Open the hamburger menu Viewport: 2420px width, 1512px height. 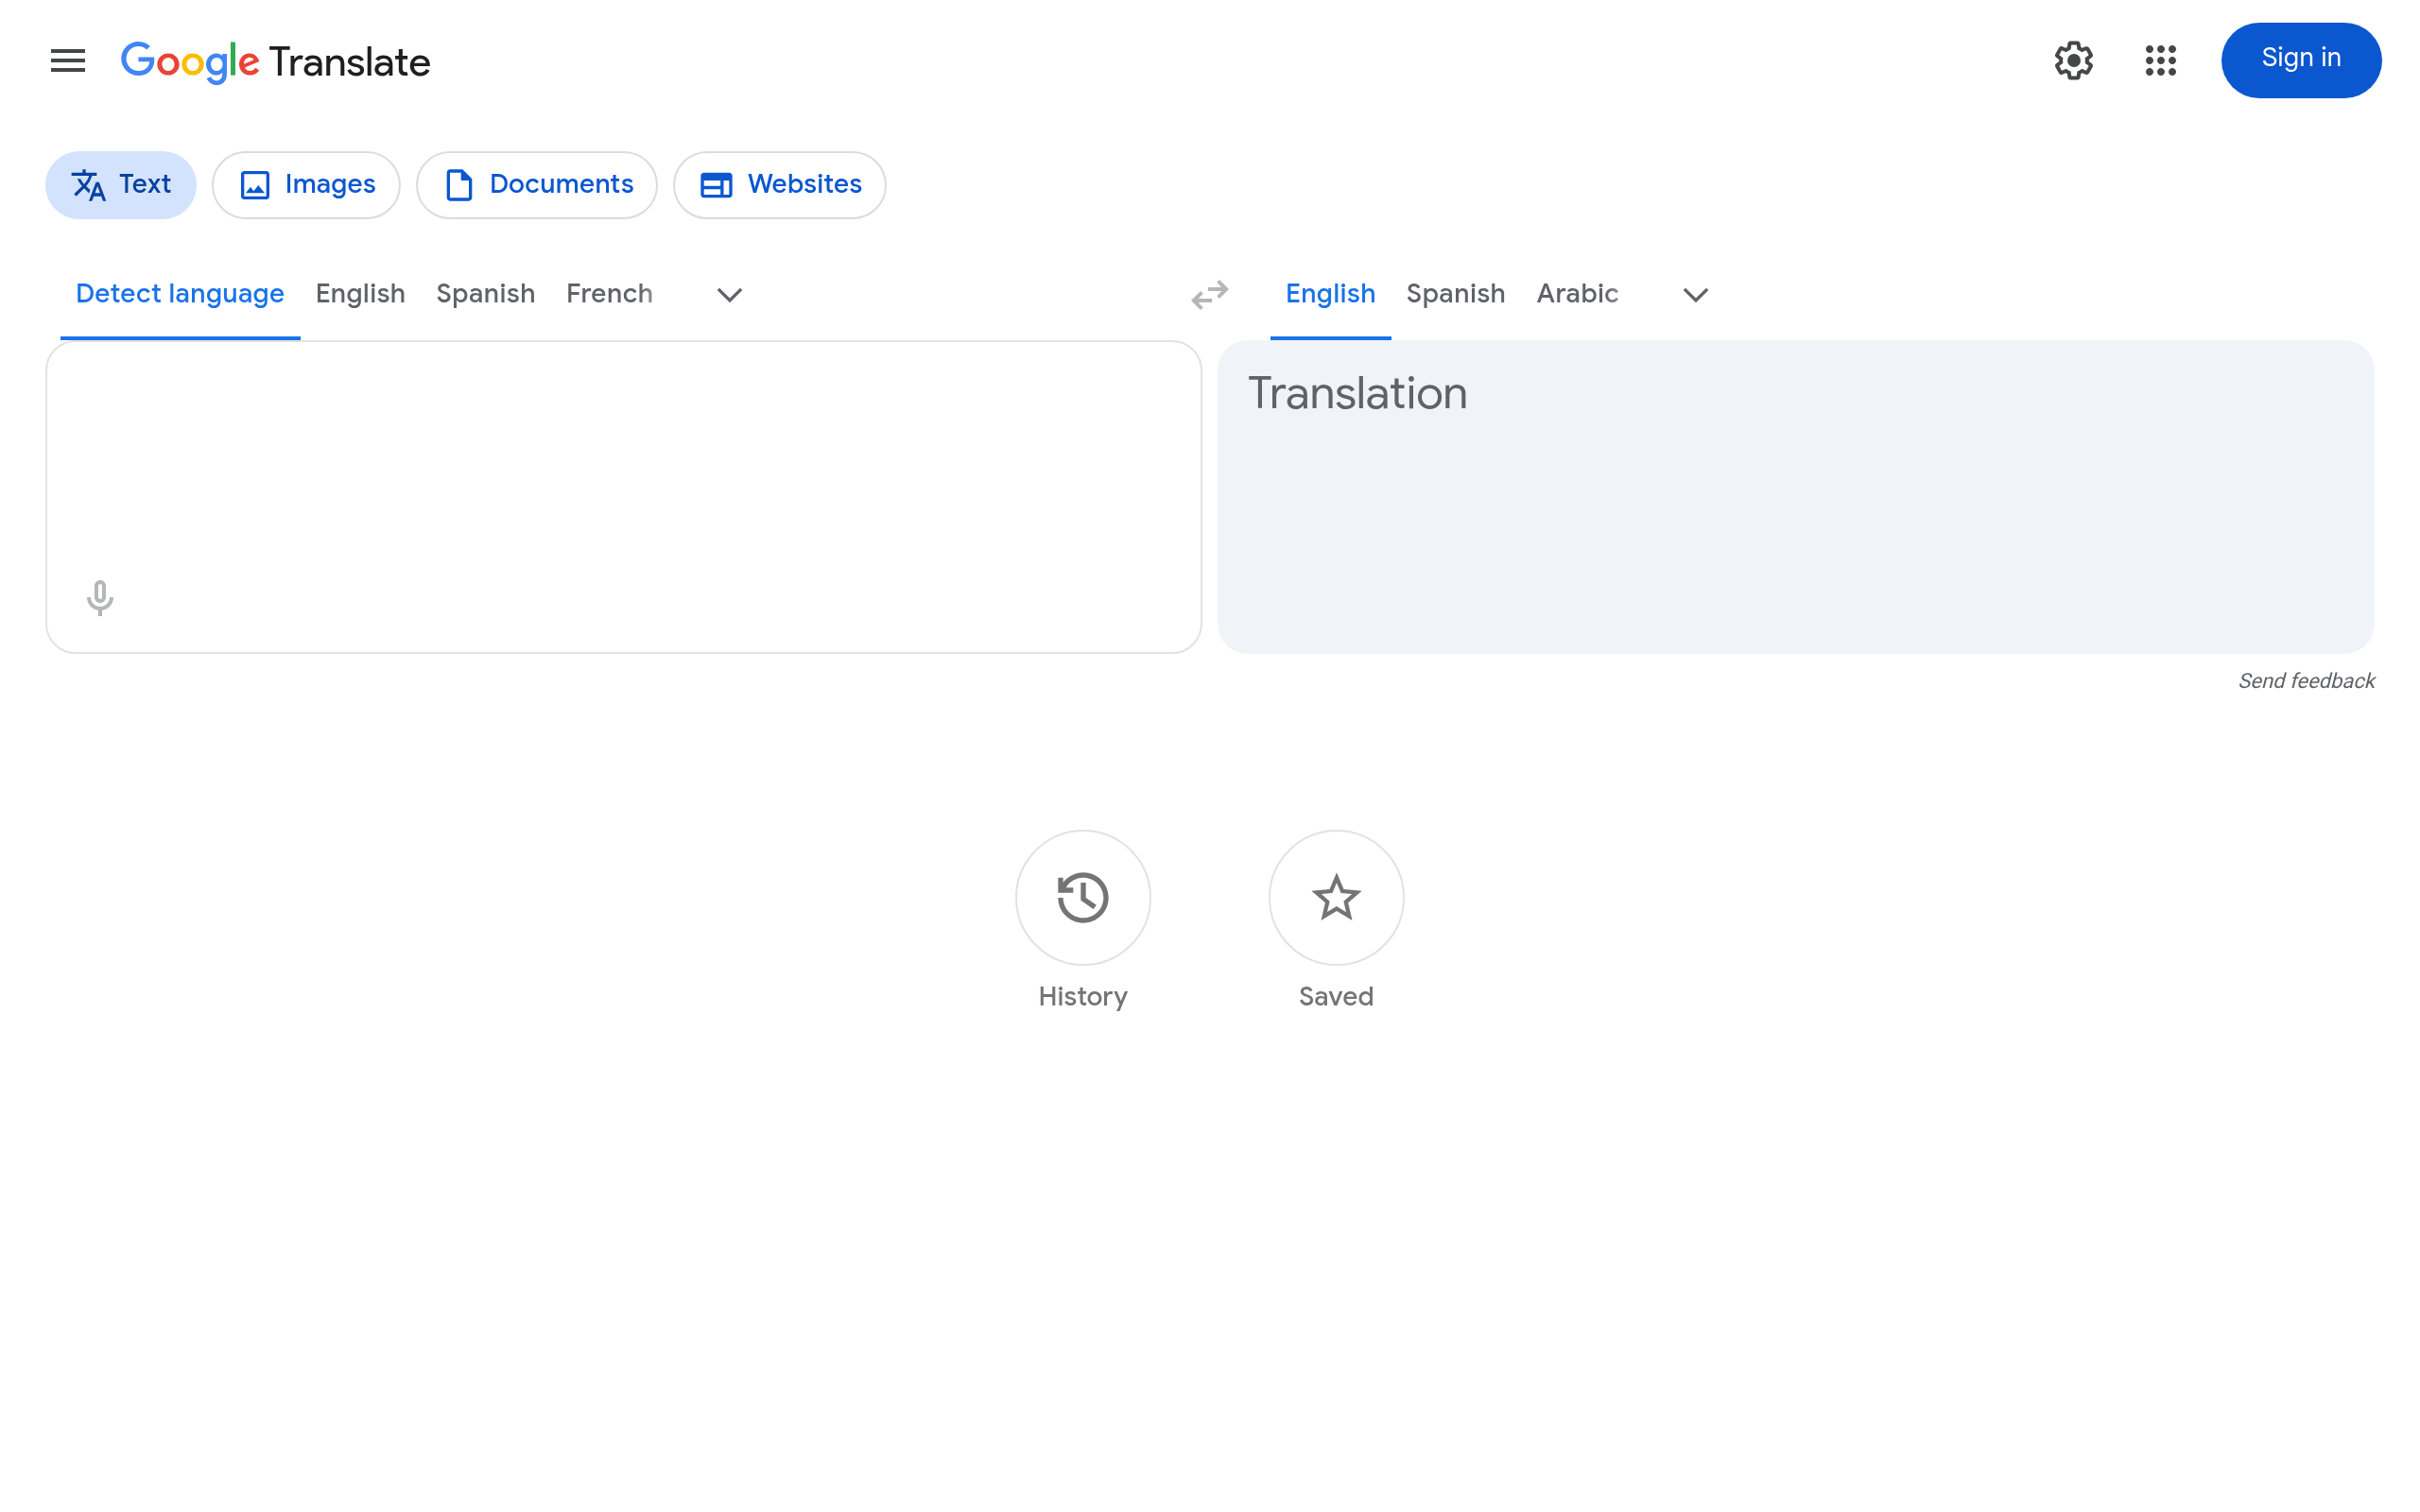pyautogui.click(x=67, y=60)
